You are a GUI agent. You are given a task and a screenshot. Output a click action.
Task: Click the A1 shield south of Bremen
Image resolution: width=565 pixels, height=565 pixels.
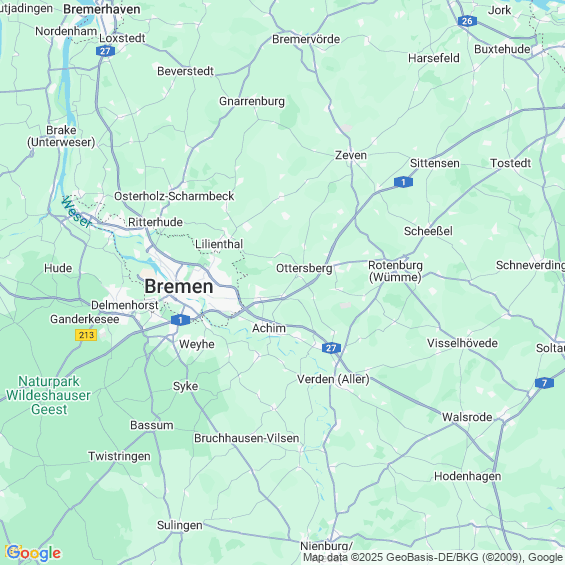tap(180, 320)
